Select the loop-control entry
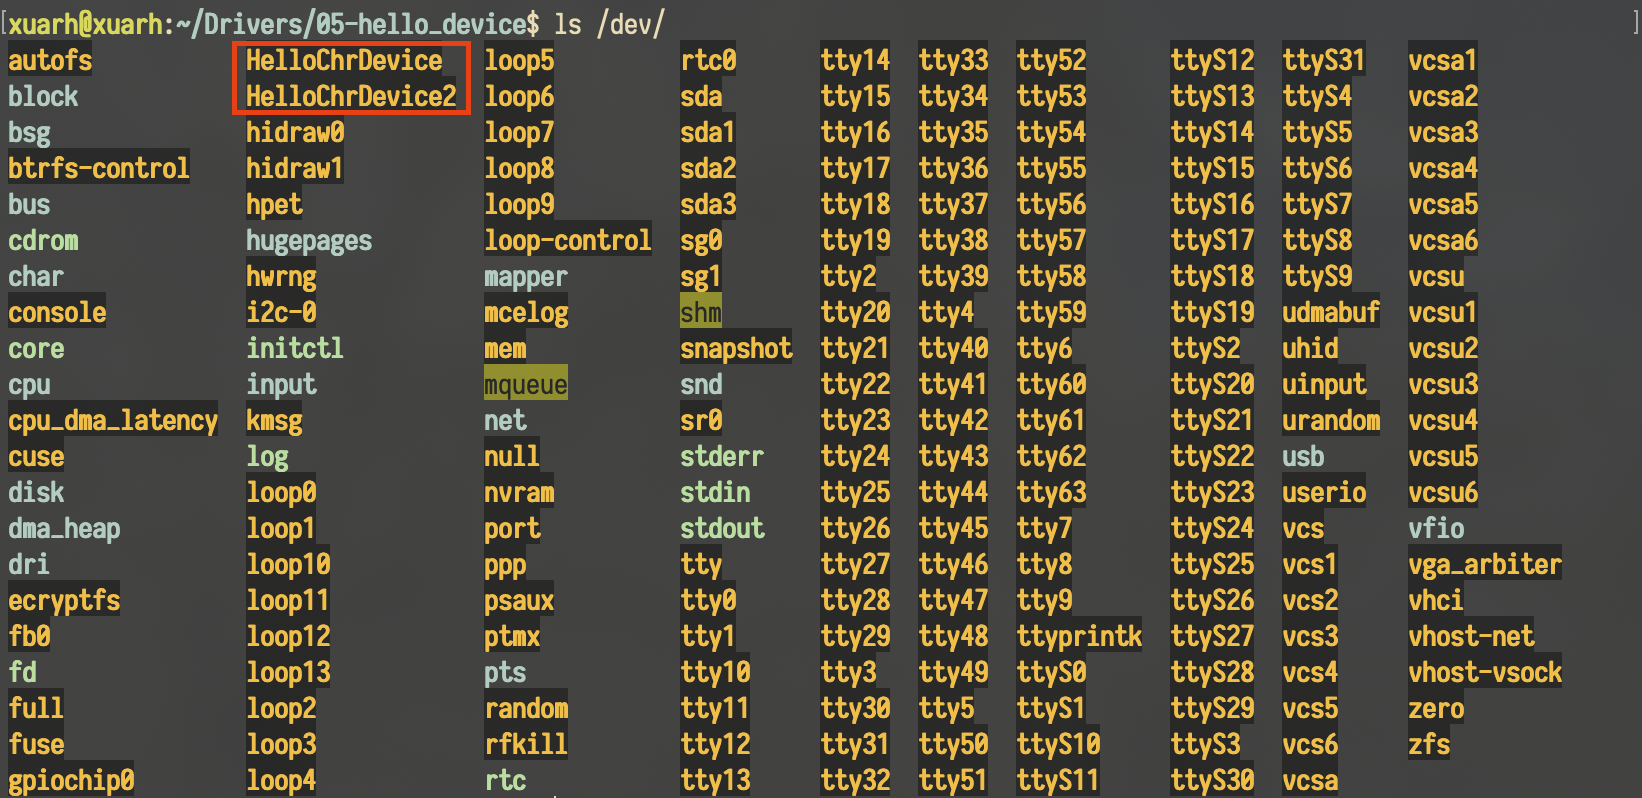This screenshot has width=1642, height=798. [x=567, y=241]
